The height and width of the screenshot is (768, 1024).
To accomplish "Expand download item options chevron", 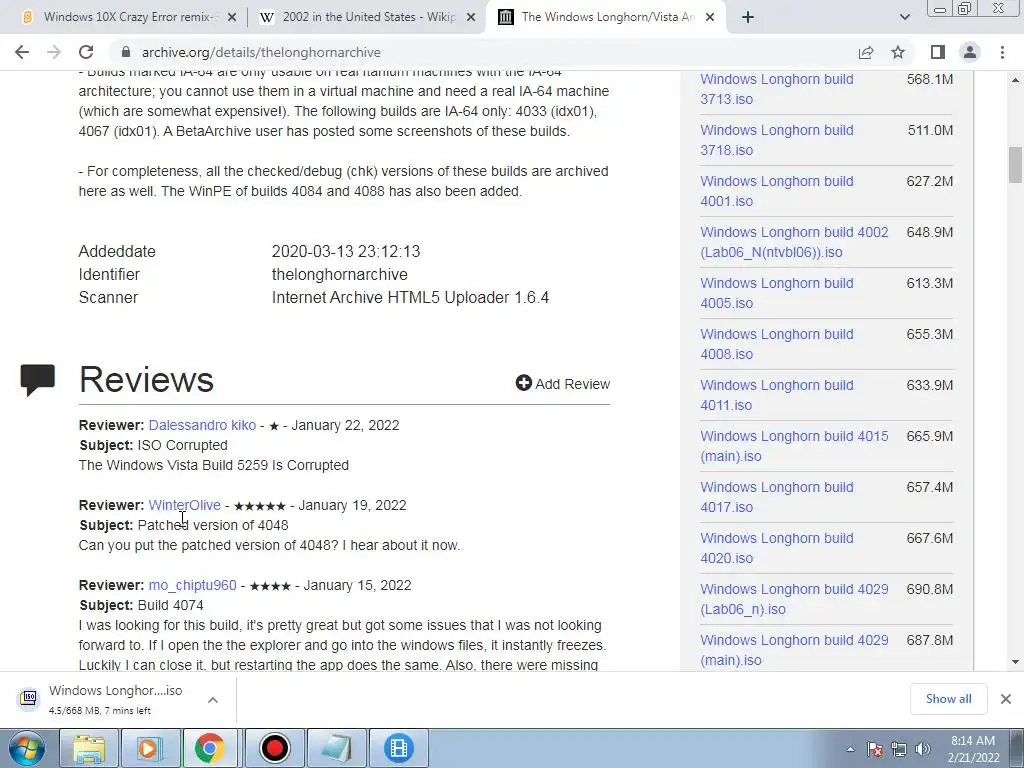I will click(212, 699).
